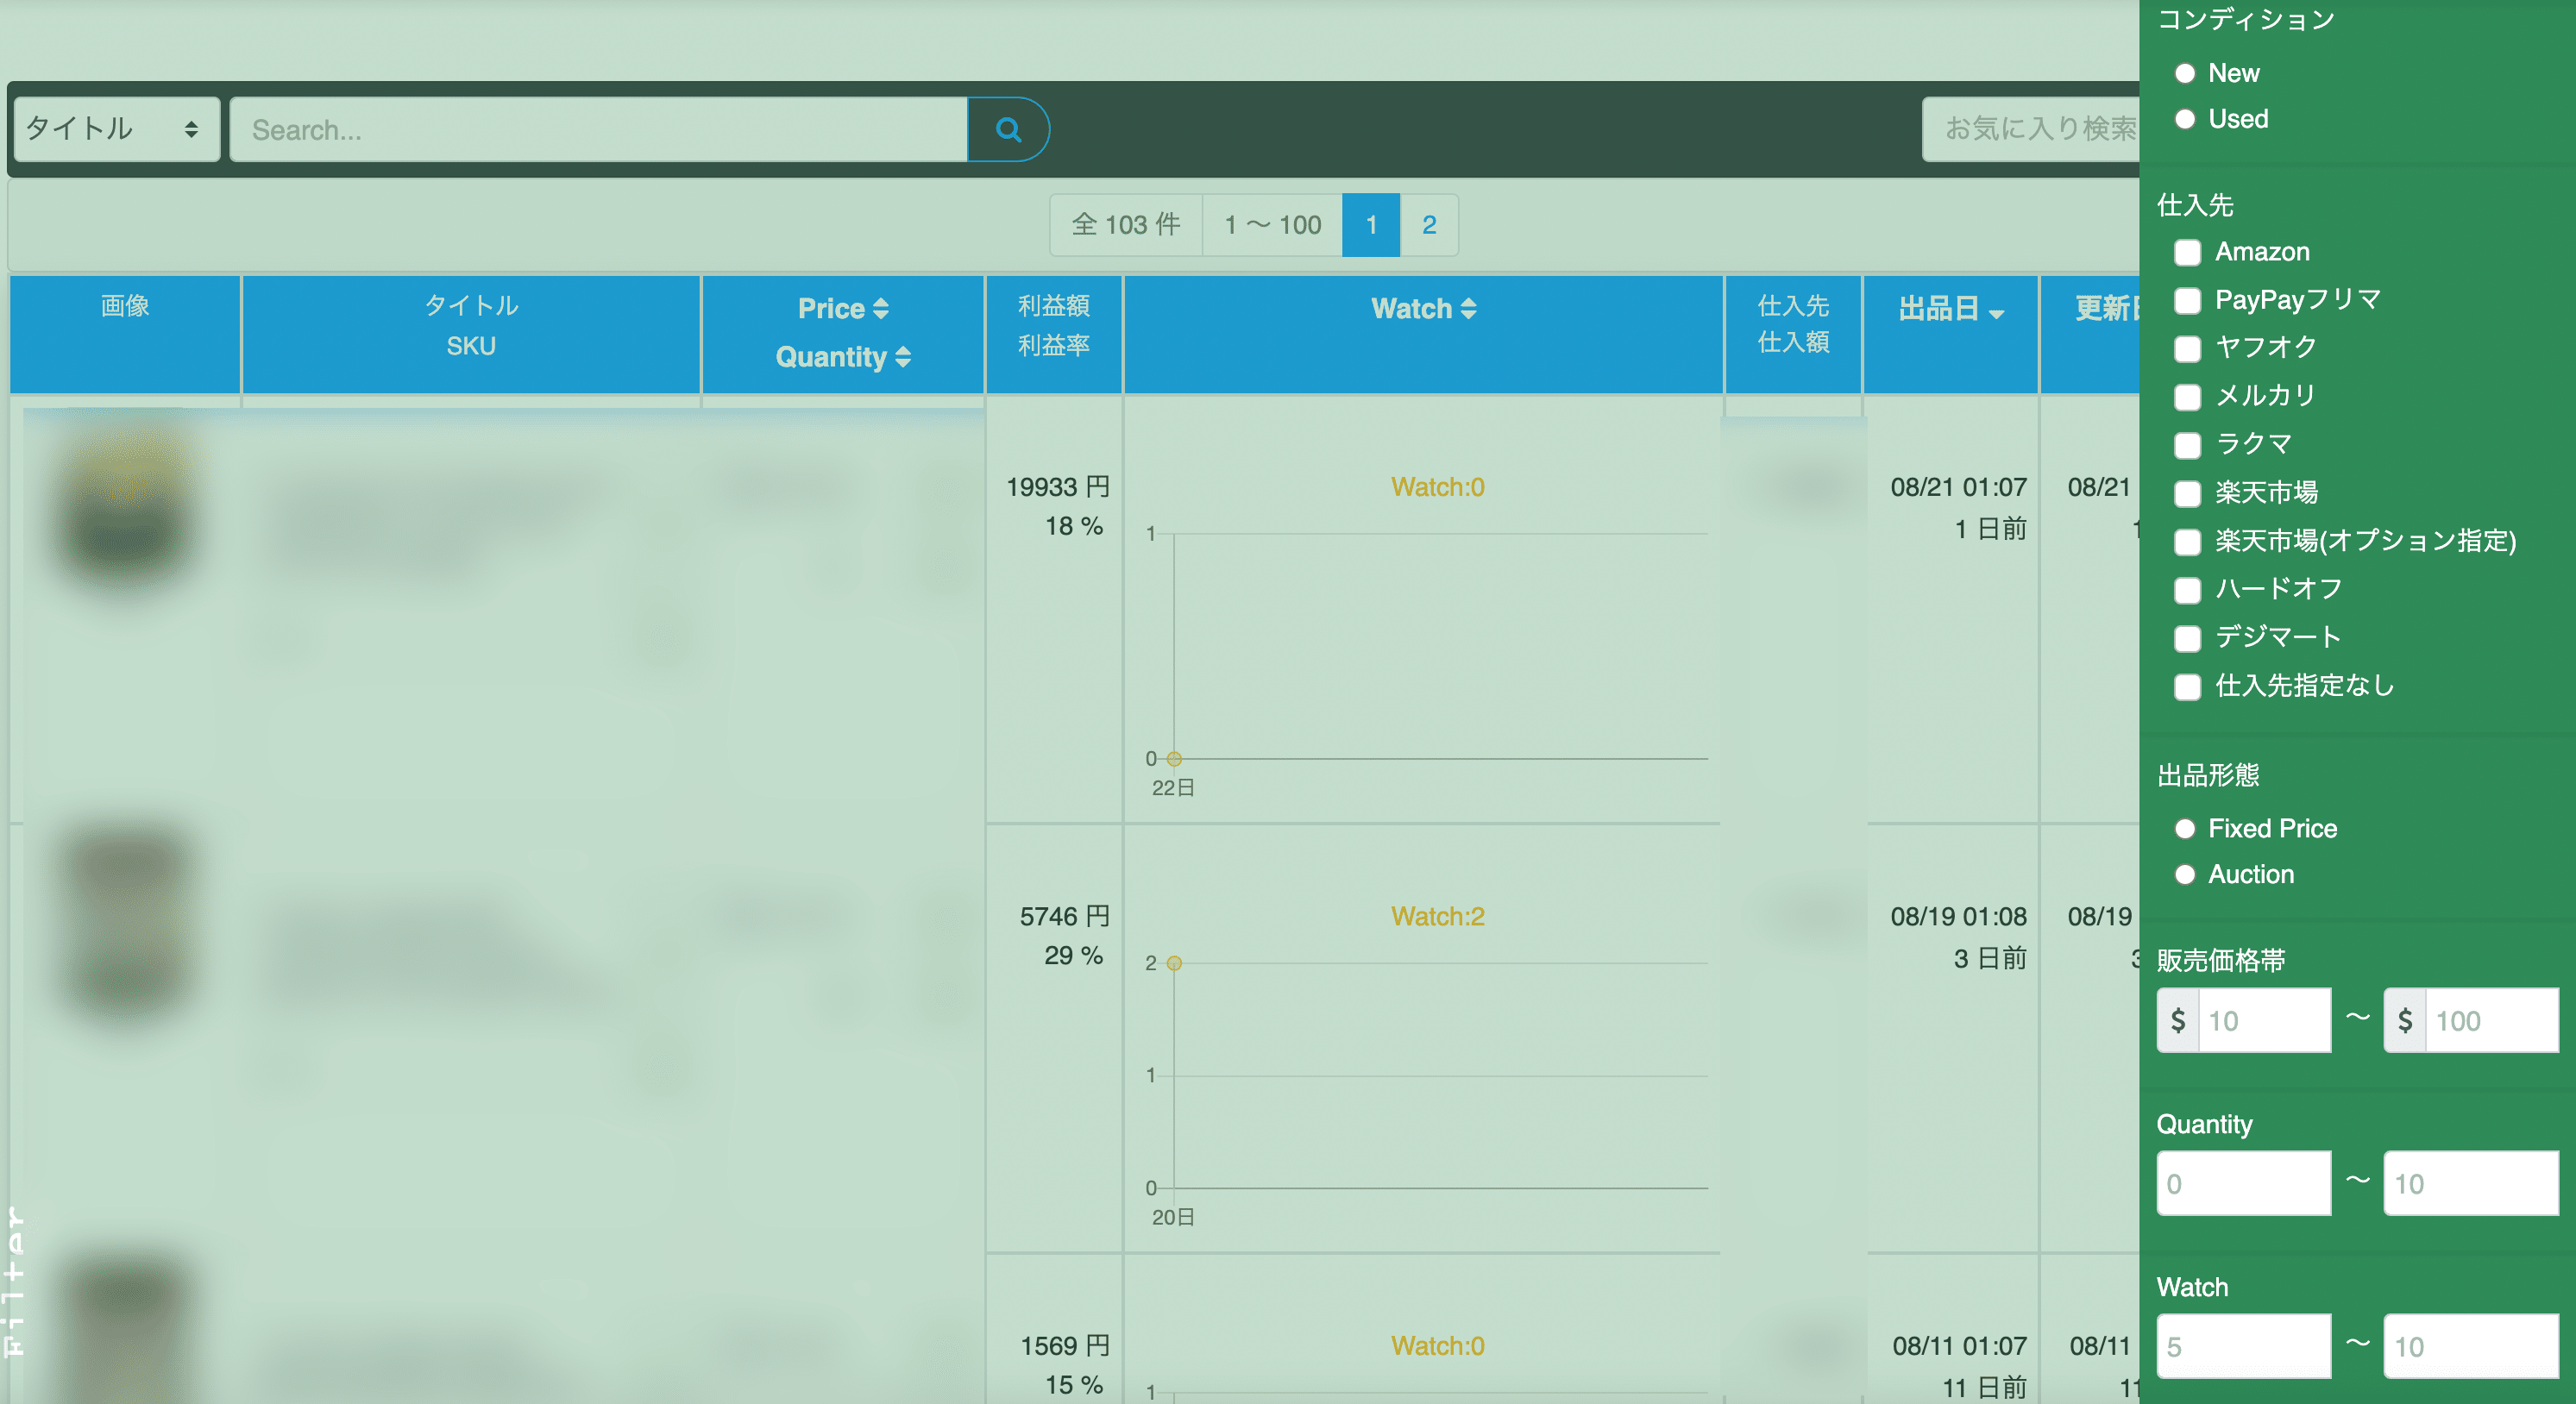The width and height of the screenshot is (2576, 1404).
Task: Click the minimum price $ field
Action: click(x=2264, y=1020)
